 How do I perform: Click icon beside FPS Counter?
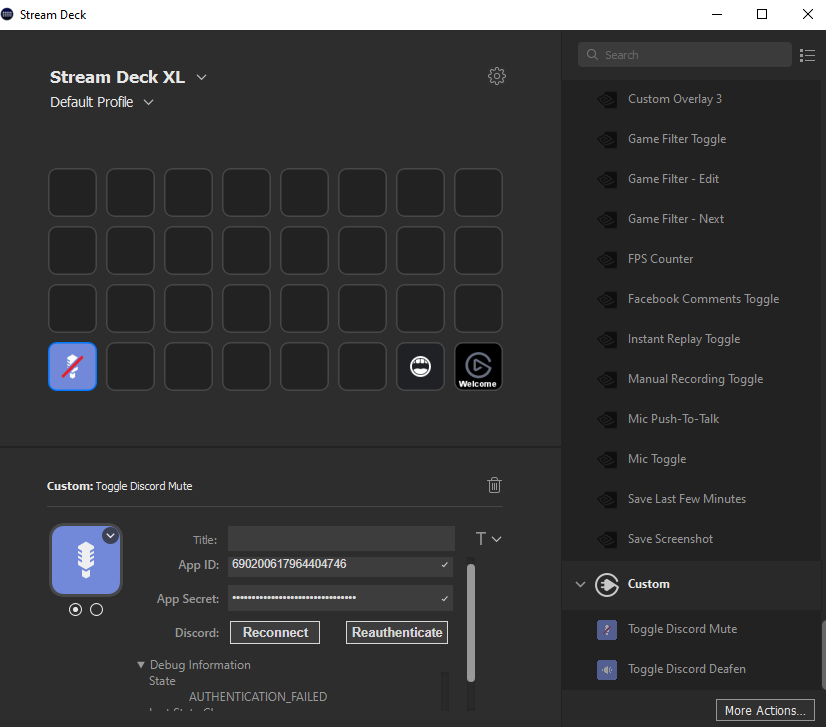pyautogui.click(x=607, y=260)
